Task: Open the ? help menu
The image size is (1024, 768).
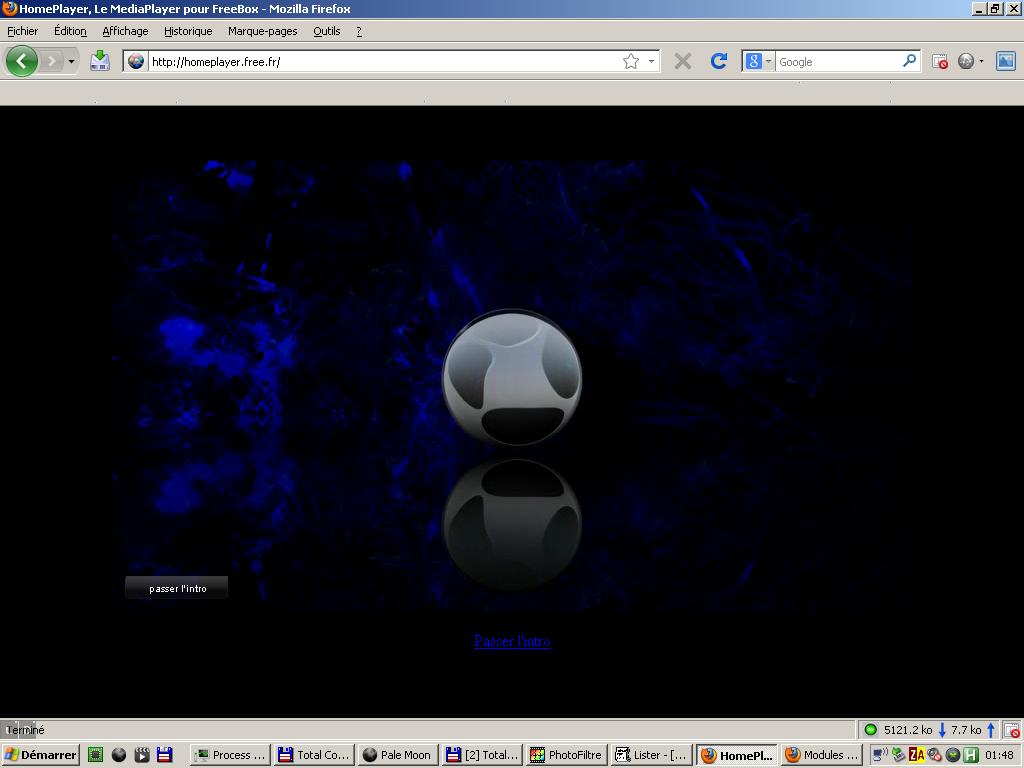Action: tap(359, 31)
